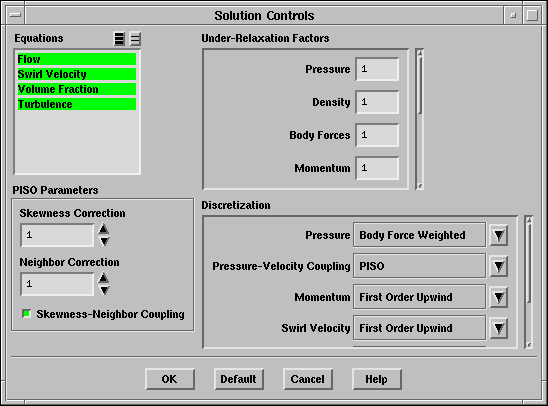This screenshot has width=548, height=406.
Task: Click the Density under-relaxation field
Action: tap(377, 102)
